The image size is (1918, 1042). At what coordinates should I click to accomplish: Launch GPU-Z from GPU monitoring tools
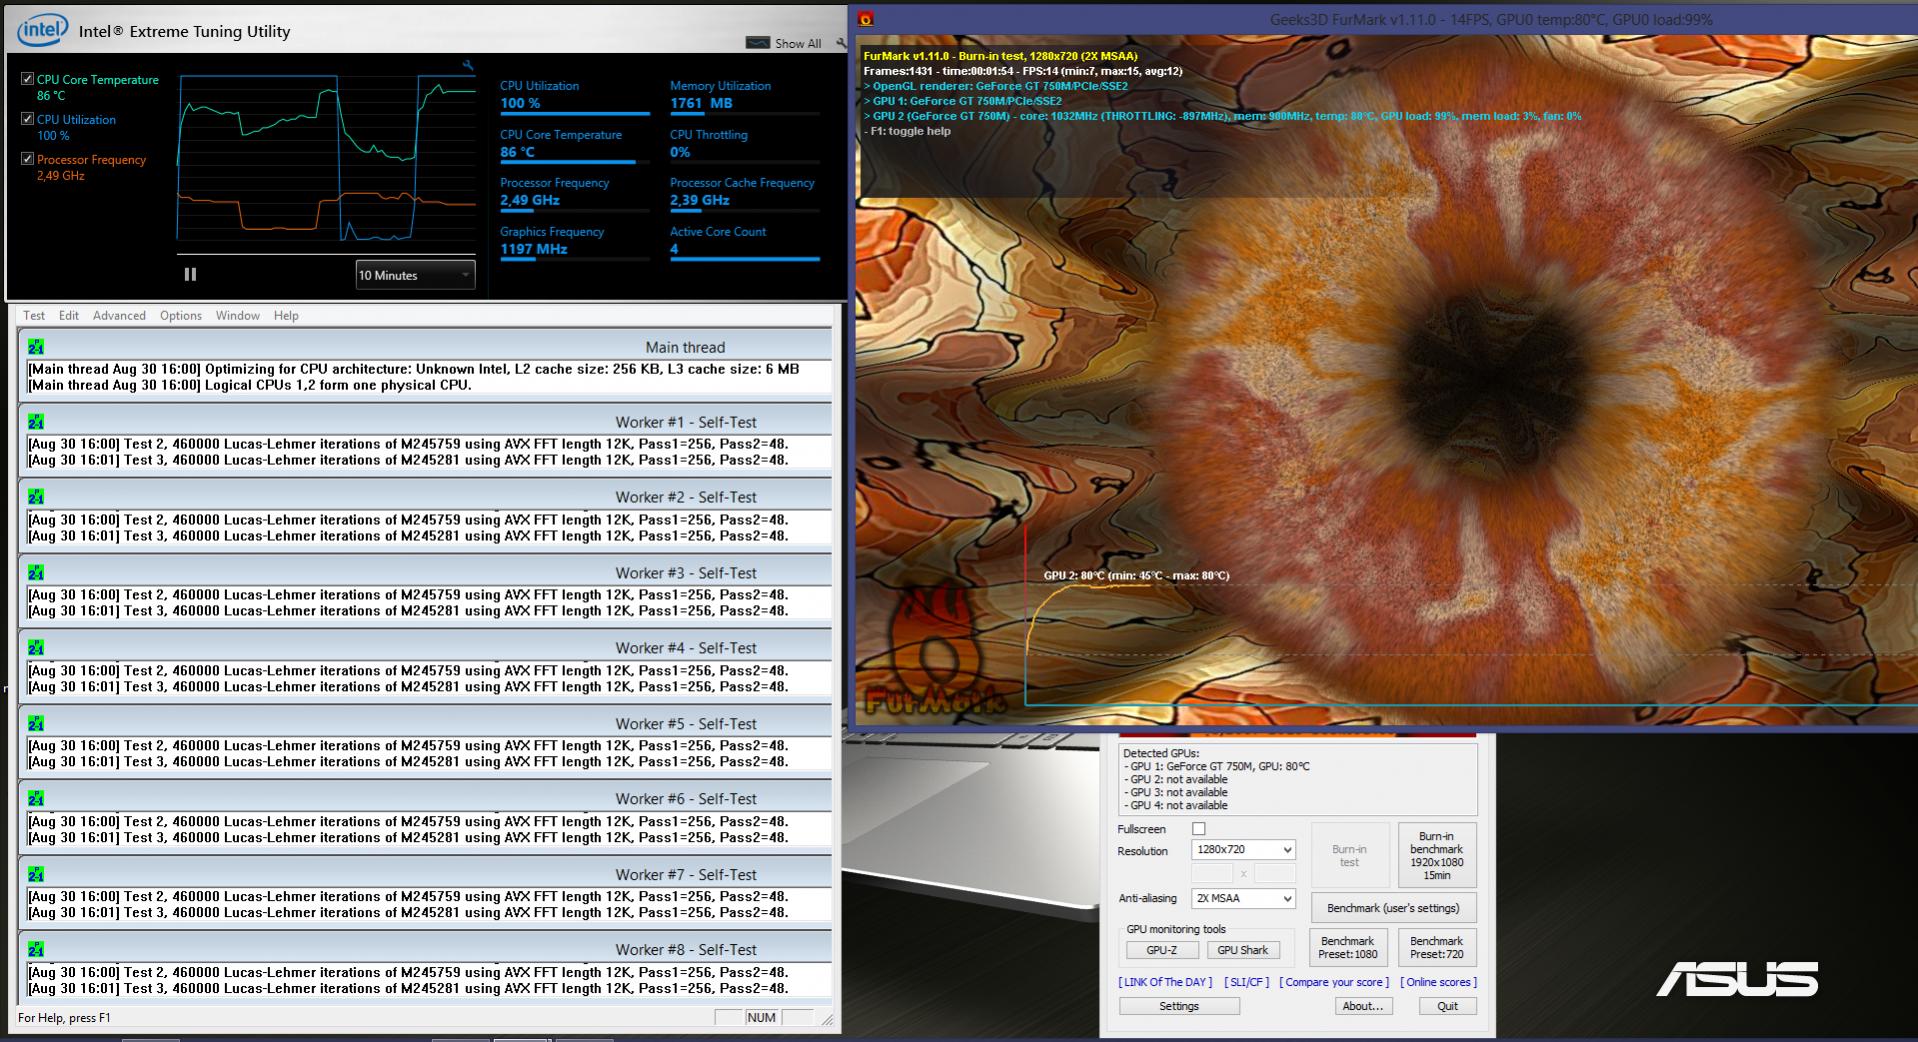point(1161,950)
